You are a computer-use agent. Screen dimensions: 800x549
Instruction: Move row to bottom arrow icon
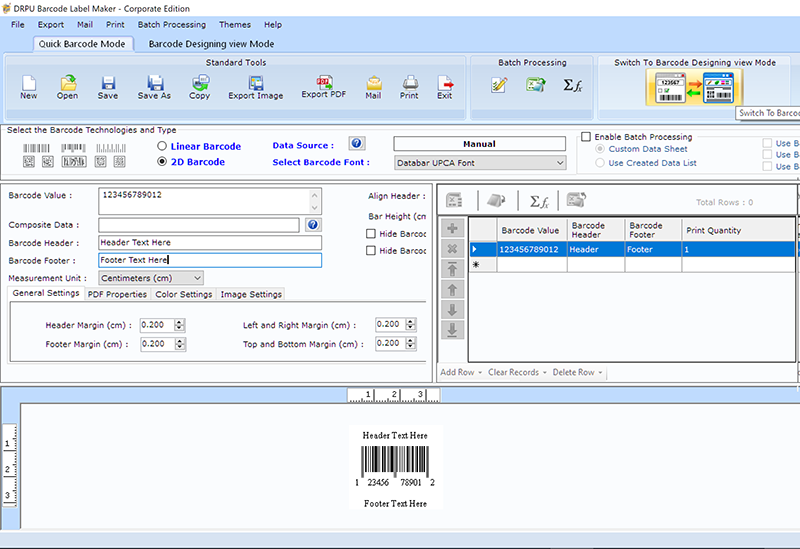pyautogui.click(x=452, y=330)
